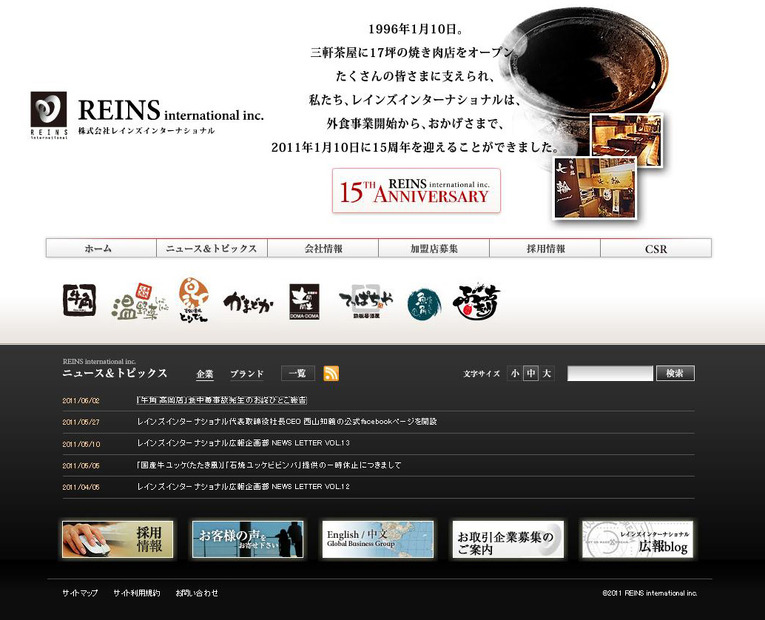
Task: Click the 検索 search button
Action: coord(675,373)
